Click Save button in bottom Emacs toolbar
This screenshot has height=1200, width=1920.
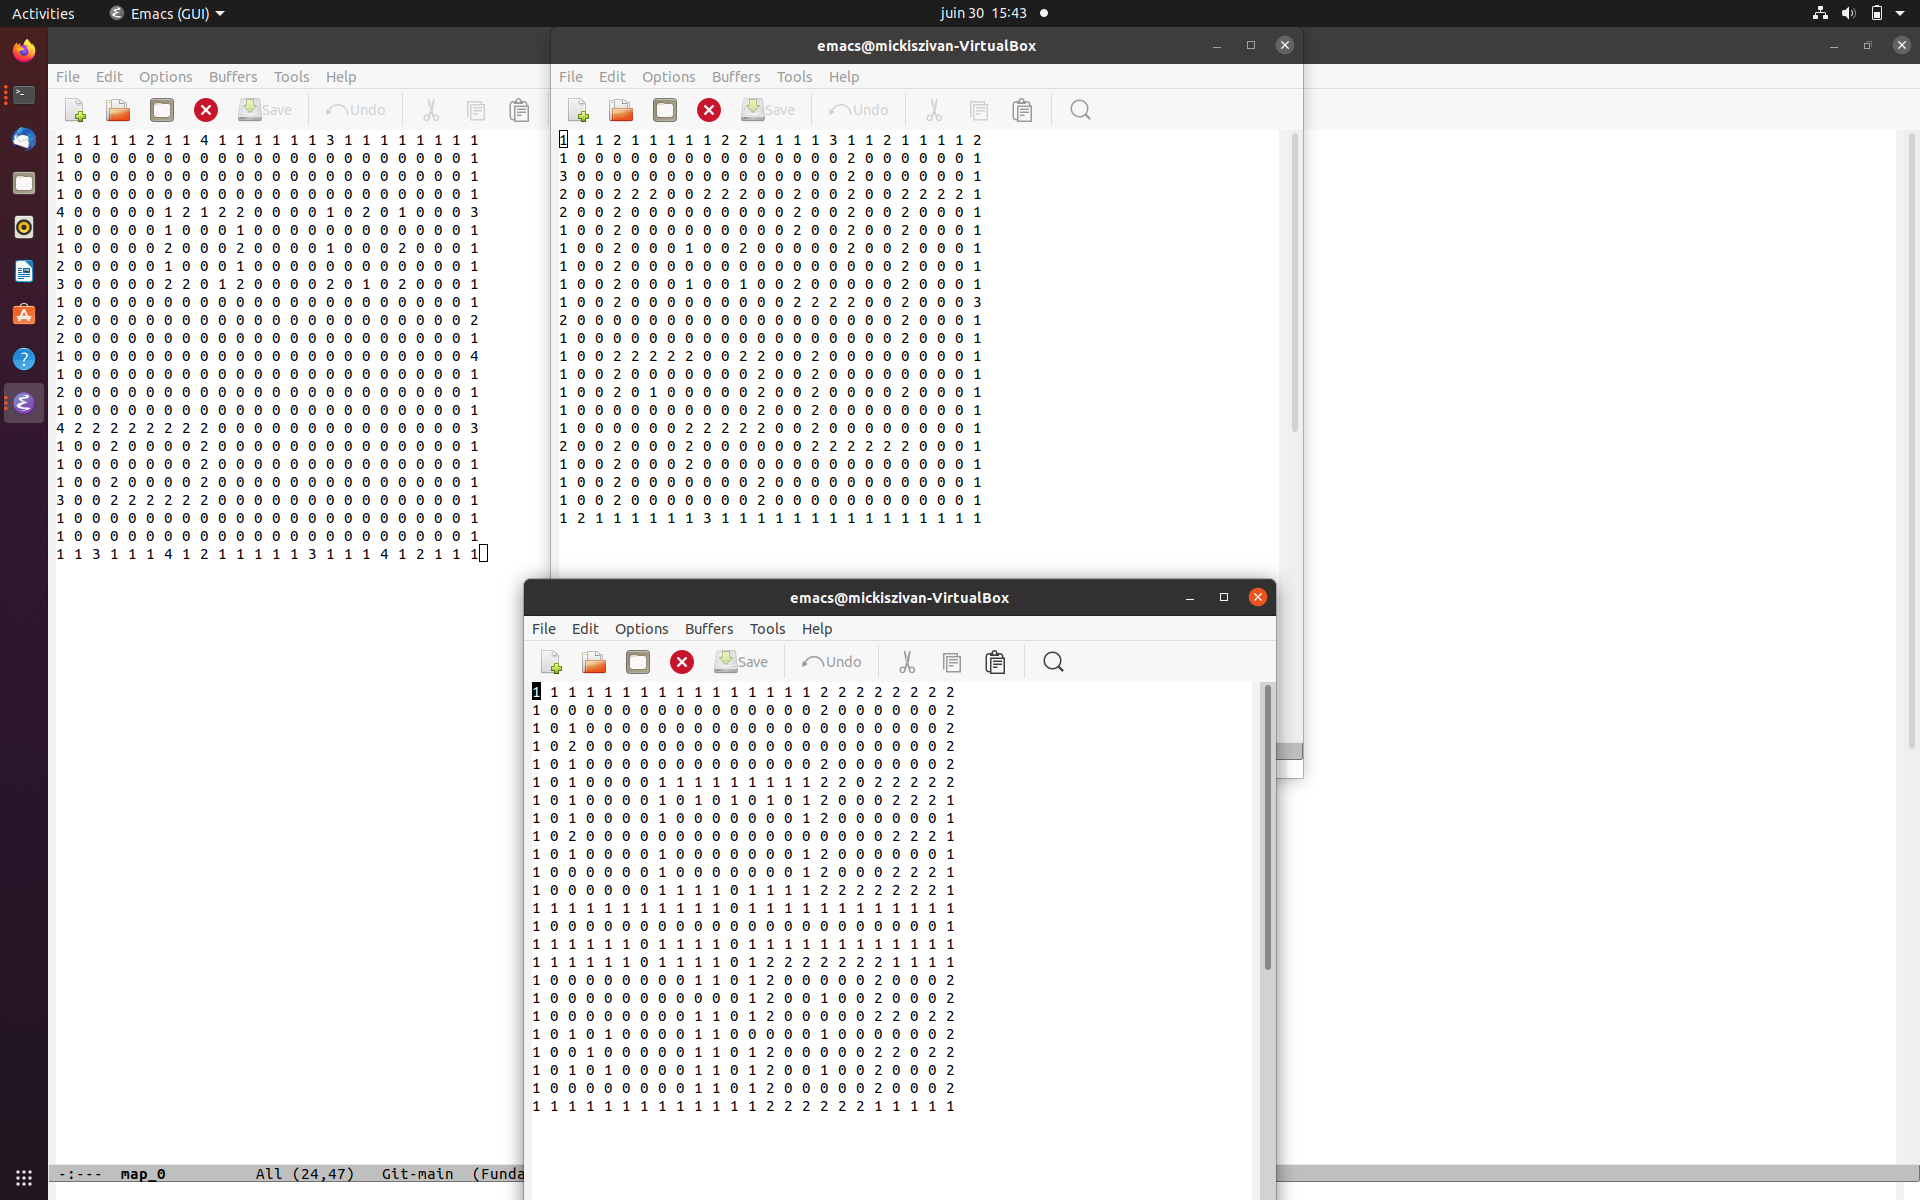[741, 662]
